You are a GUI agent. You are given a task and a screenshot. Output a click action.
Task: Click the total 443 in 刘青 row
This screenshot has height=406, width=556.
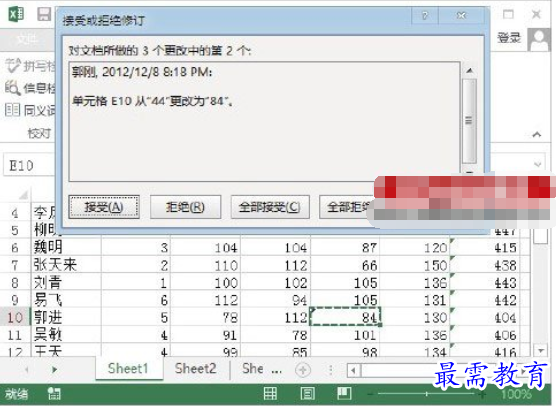(x=485, y=283)
